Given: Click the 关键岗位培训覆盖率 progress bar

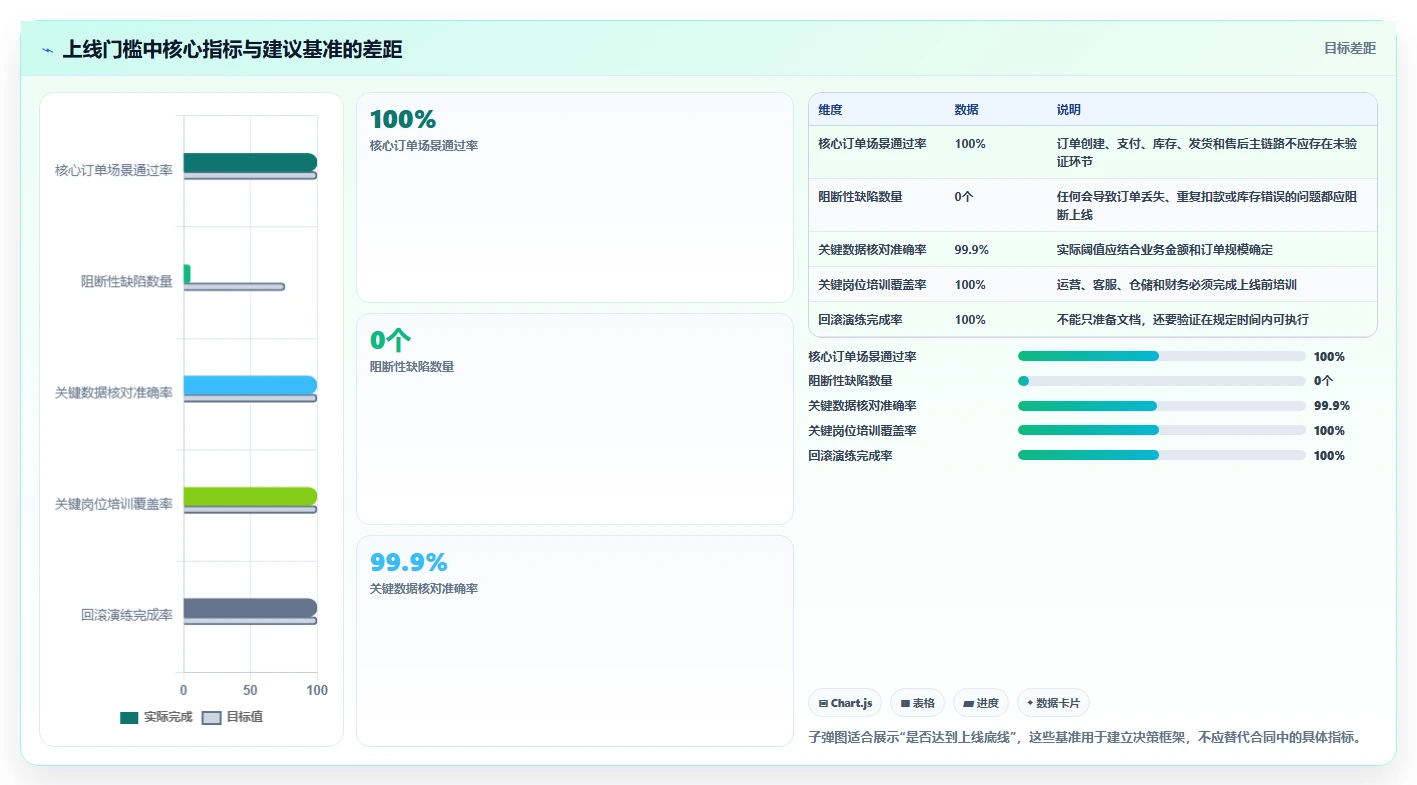Looking at the screenshot, I should [x=1162, y=430].
